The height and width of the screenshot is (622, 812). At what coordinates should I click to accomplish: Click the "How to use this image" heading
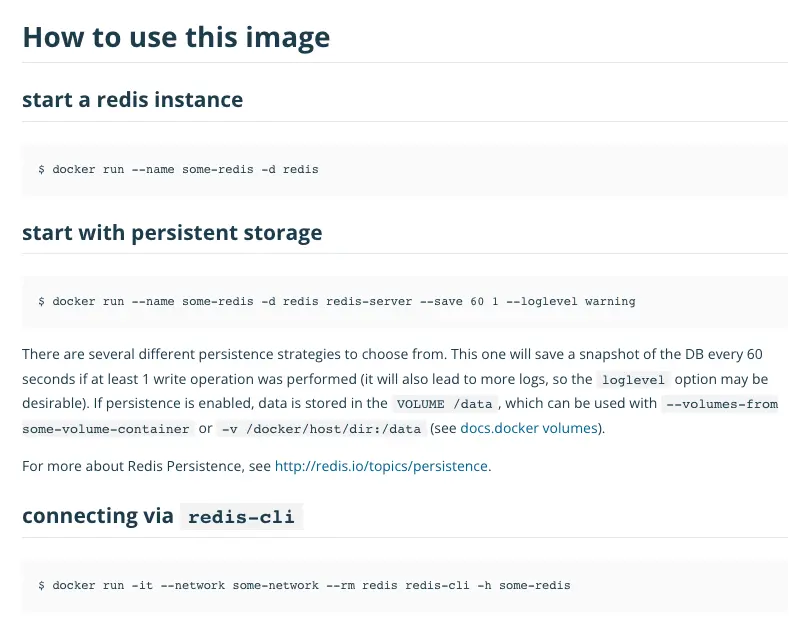coord(176,38)
